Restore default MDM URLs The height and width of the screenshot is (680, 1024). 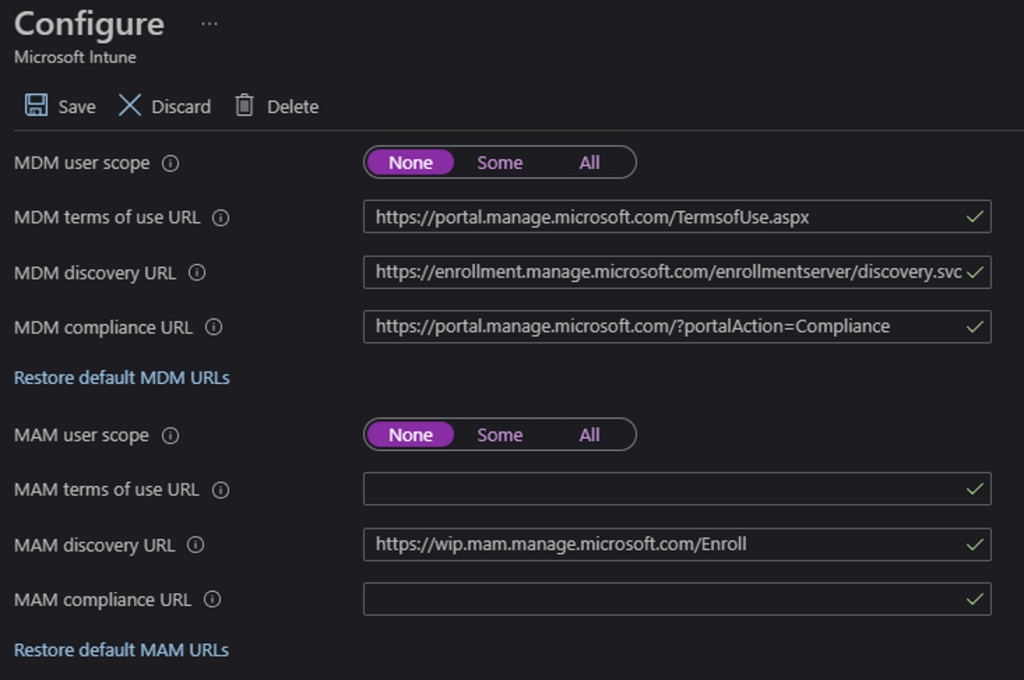coord(122,378)
